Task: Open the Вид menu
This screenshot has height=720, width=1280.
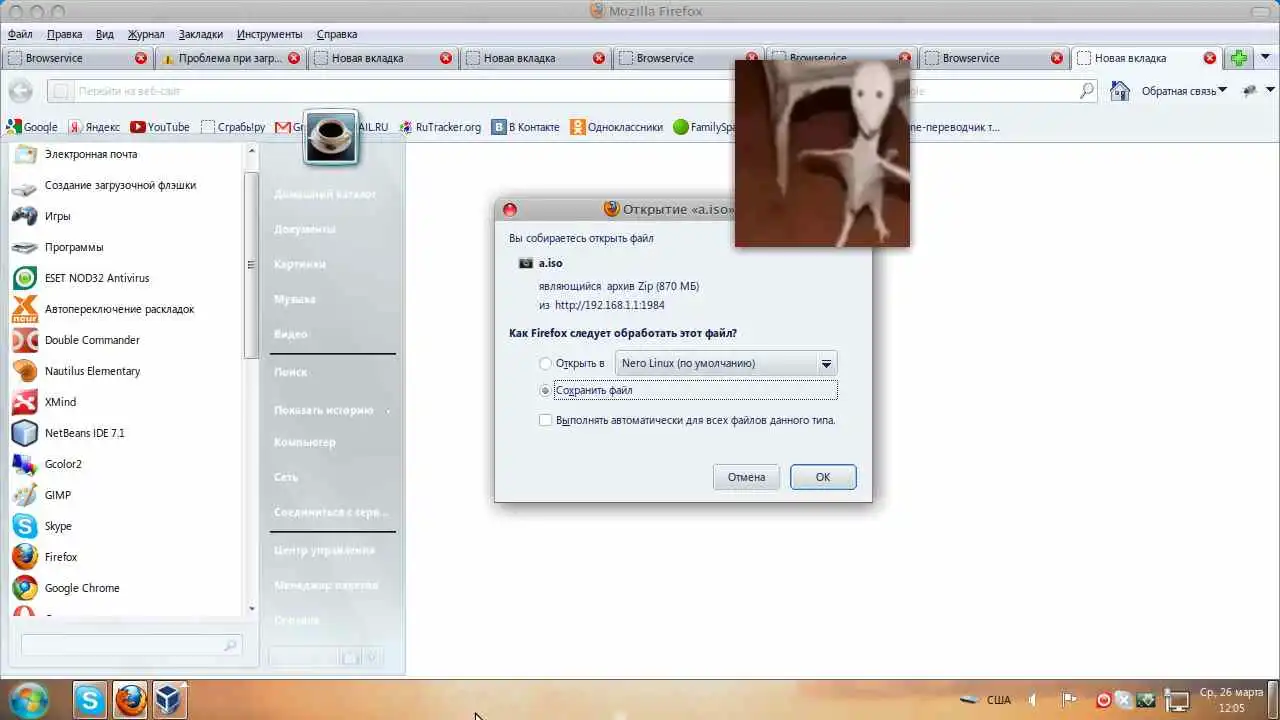Action: 105,34
